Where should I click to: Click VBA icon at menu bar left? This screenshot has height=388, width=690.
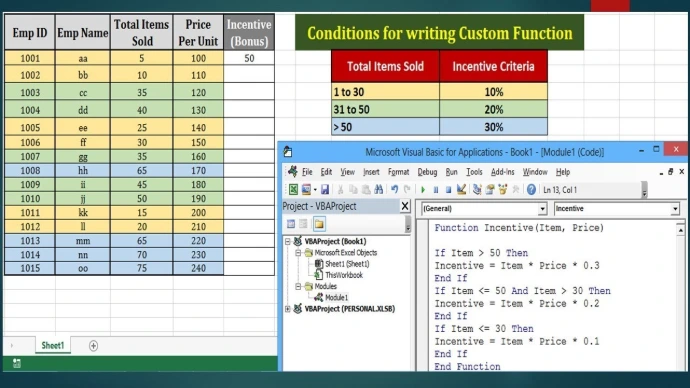click(x=293, y=172)
